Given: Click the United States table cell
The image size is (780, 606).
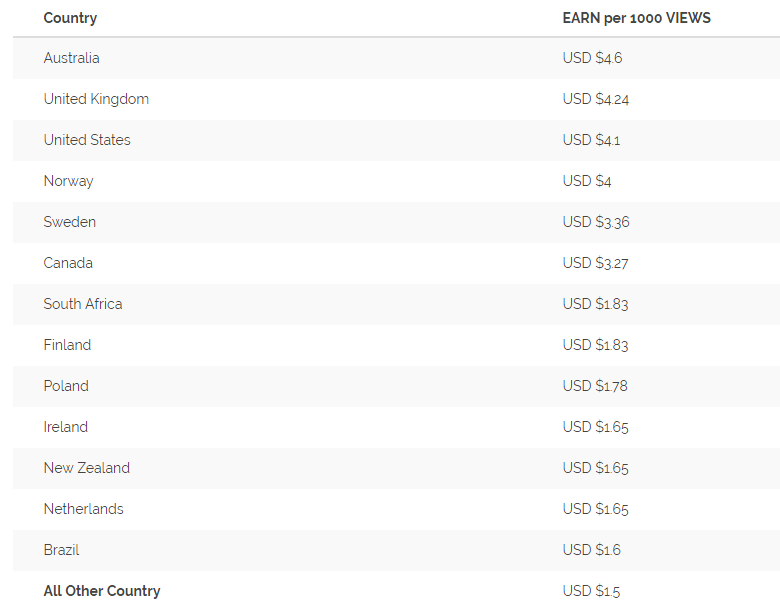Looking at the screenshot, I should click(x=87, y=140).
